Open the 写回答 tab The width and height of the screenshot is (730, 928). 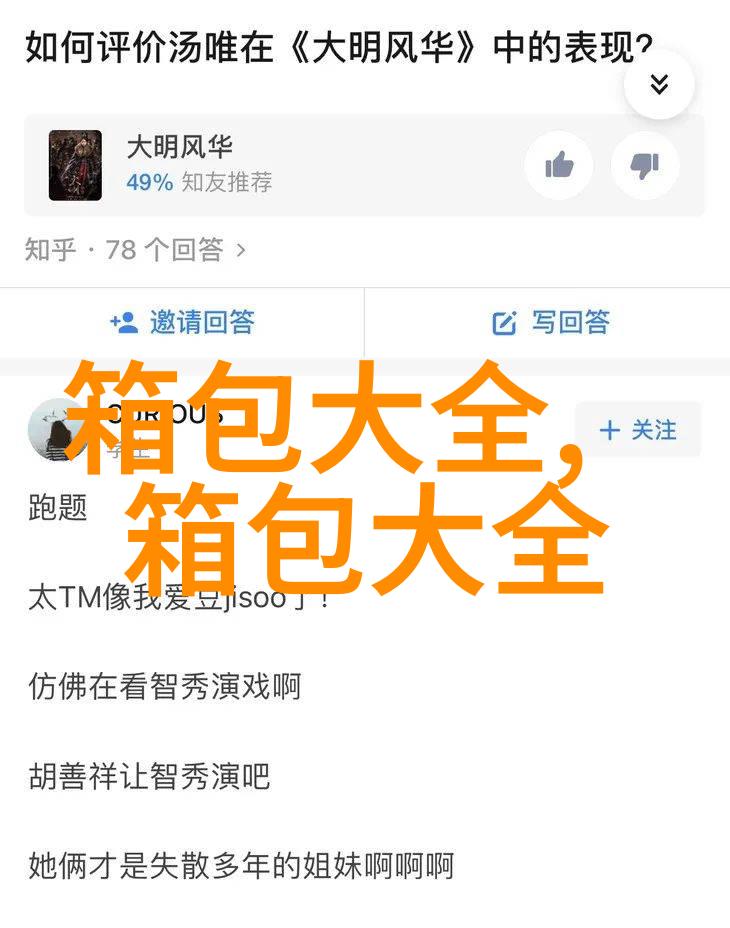[x=548, y=323]
